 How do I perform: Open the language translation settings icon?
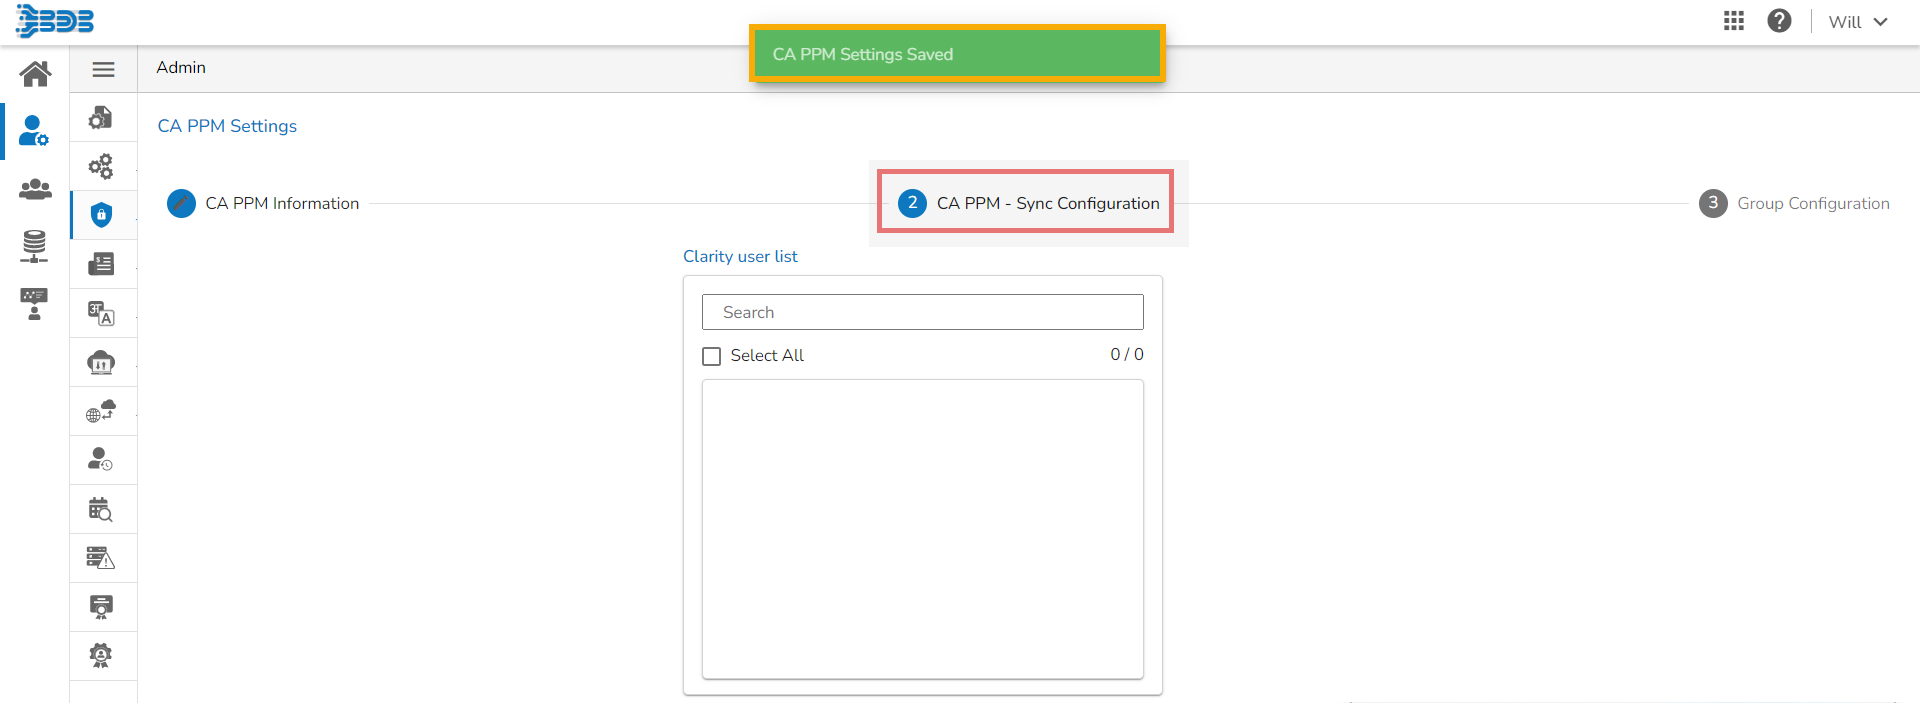(x=101, y=313)
